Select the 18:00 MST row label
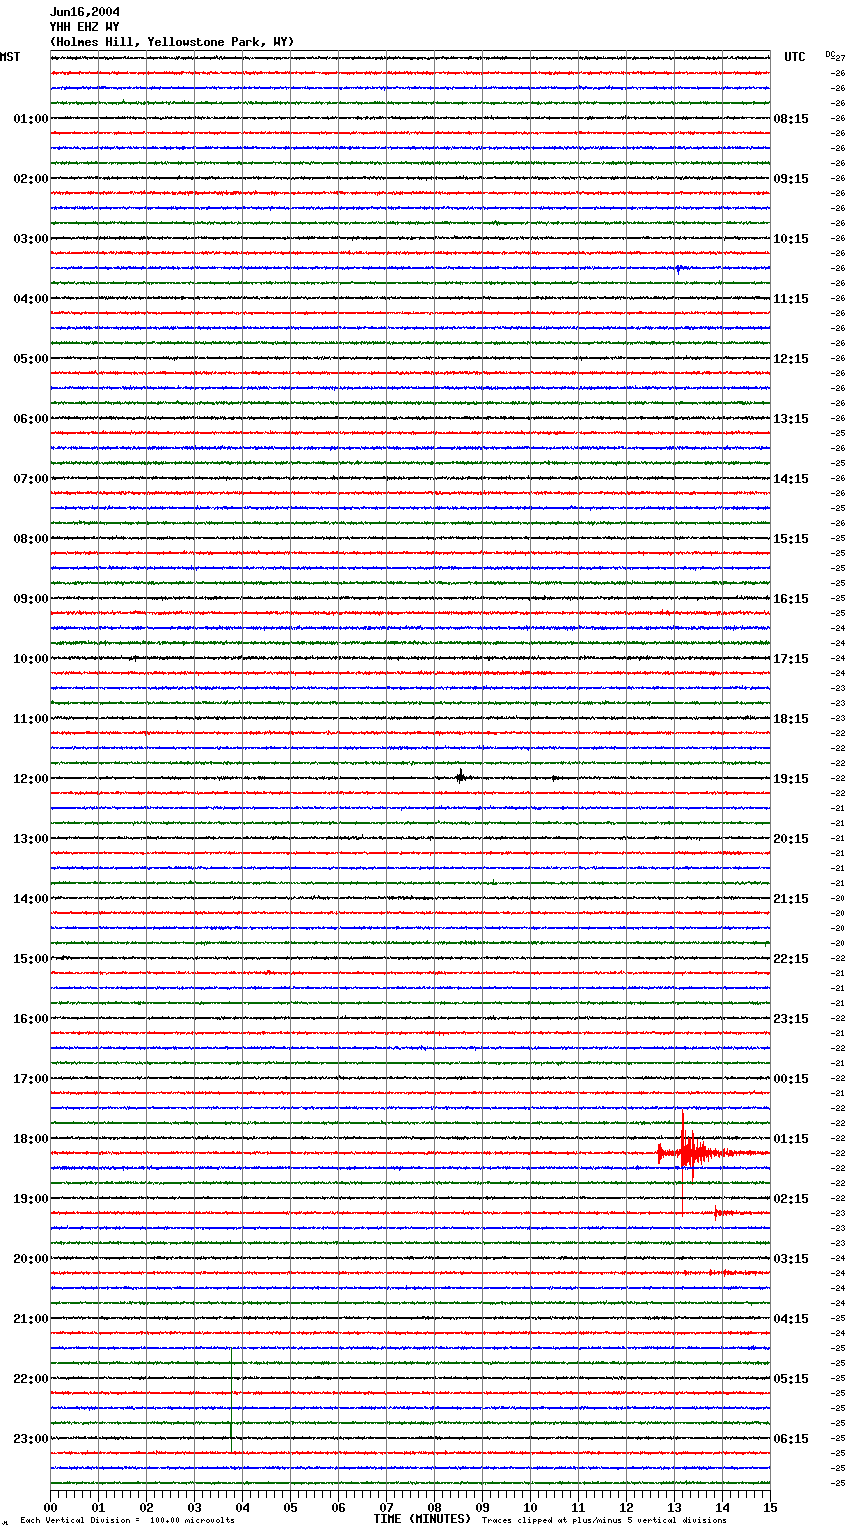 click(31, 1139)
